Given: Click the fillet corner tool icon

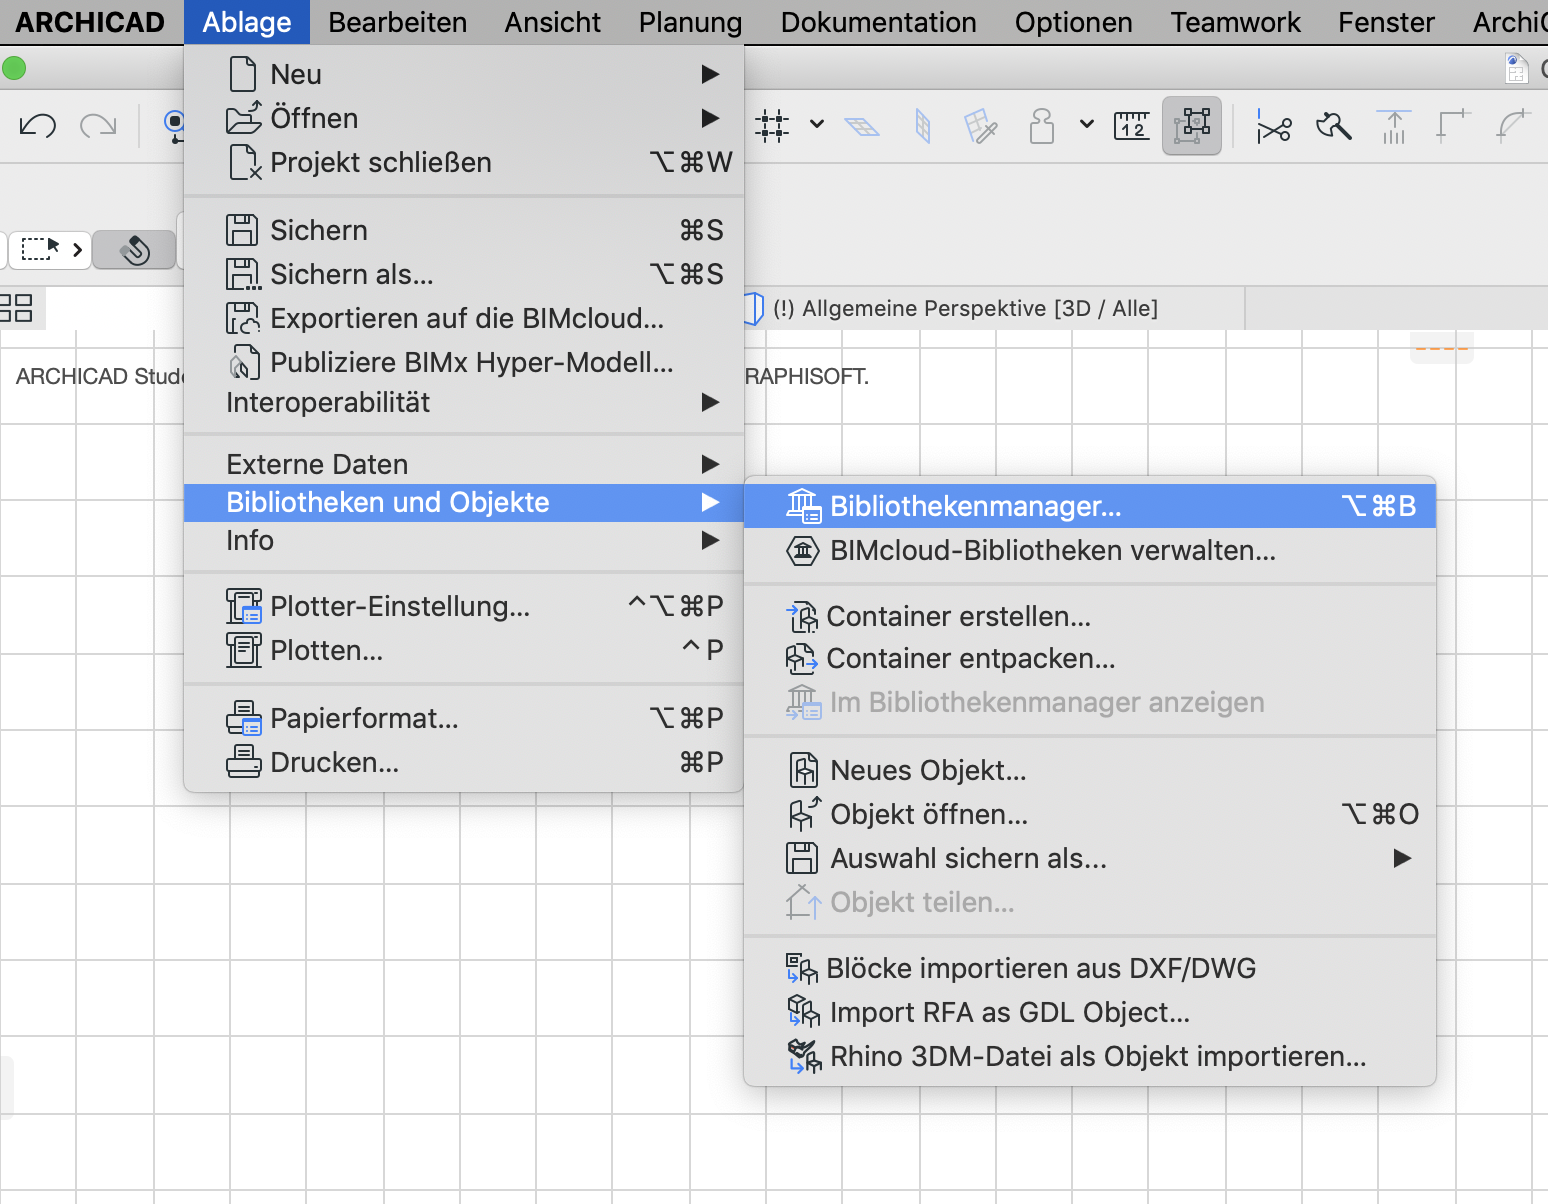Looking at the screenshot, I should point(1513,126).
